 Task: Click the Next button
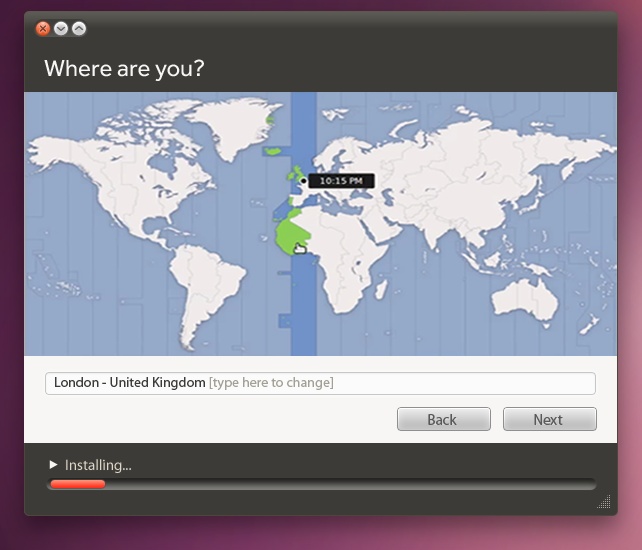(549, 419)
